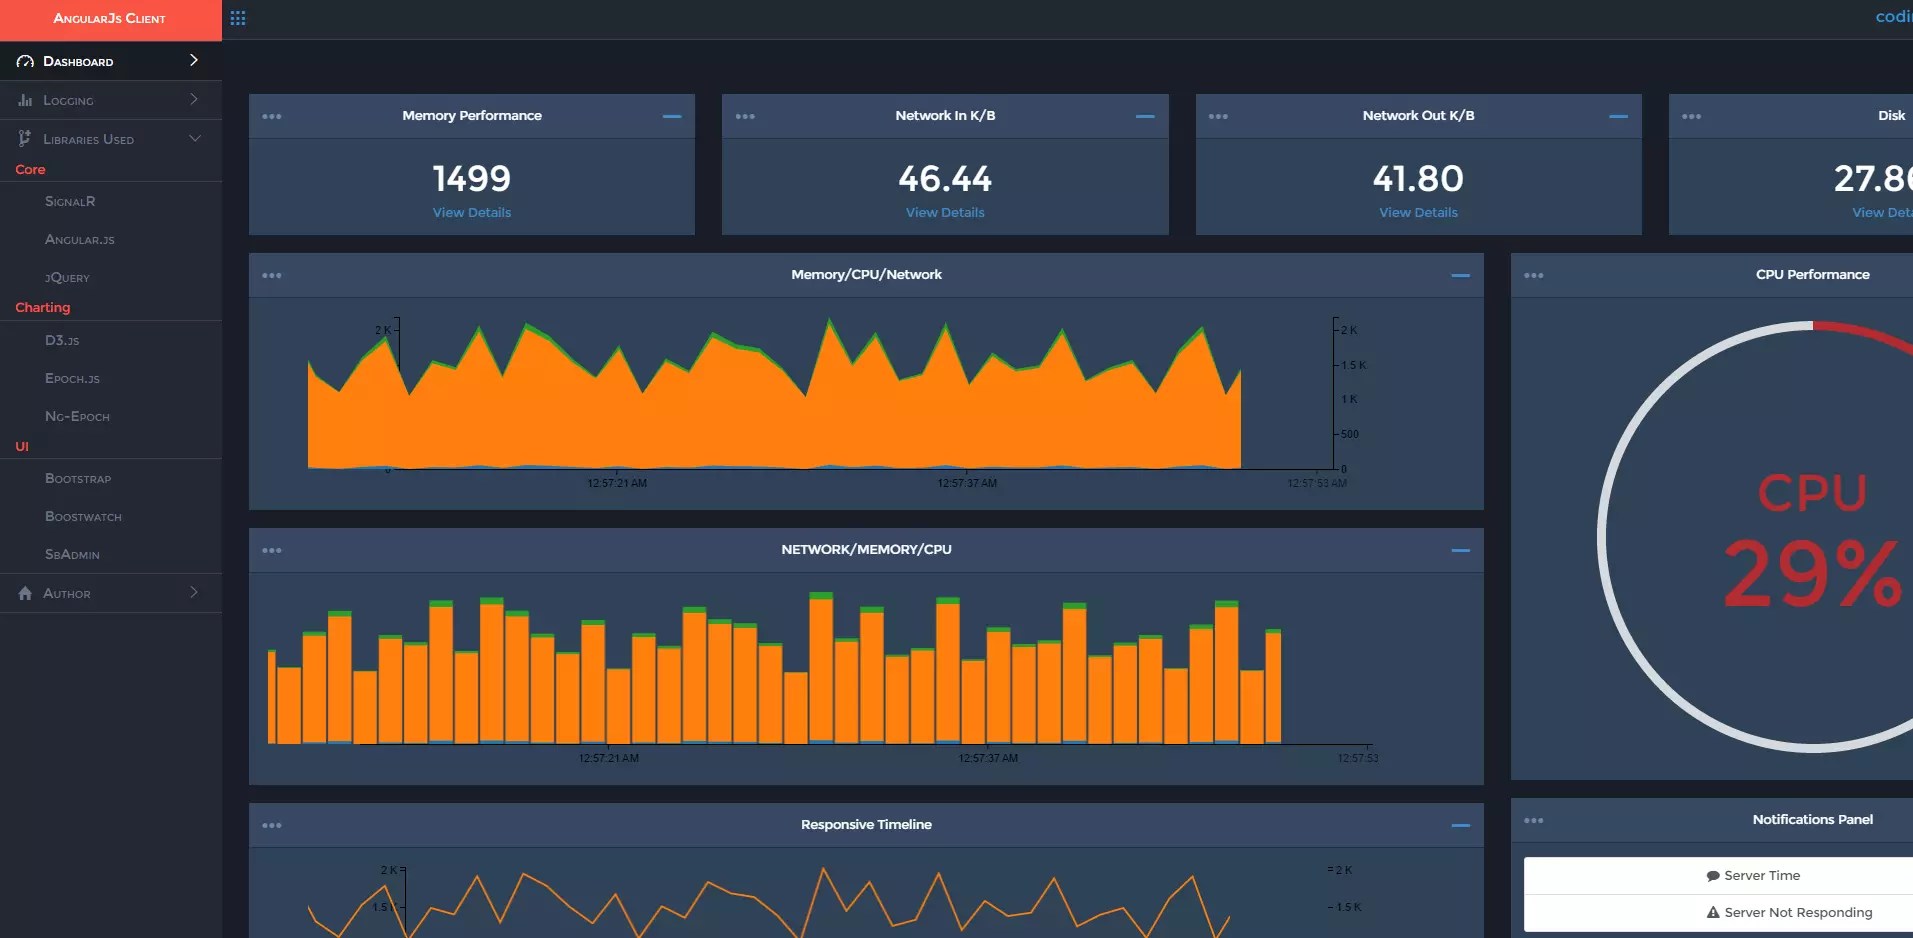1913x938 pixels.
Task: Open the options dots on Memory Performance panel
Action: (x=273, y=116)
